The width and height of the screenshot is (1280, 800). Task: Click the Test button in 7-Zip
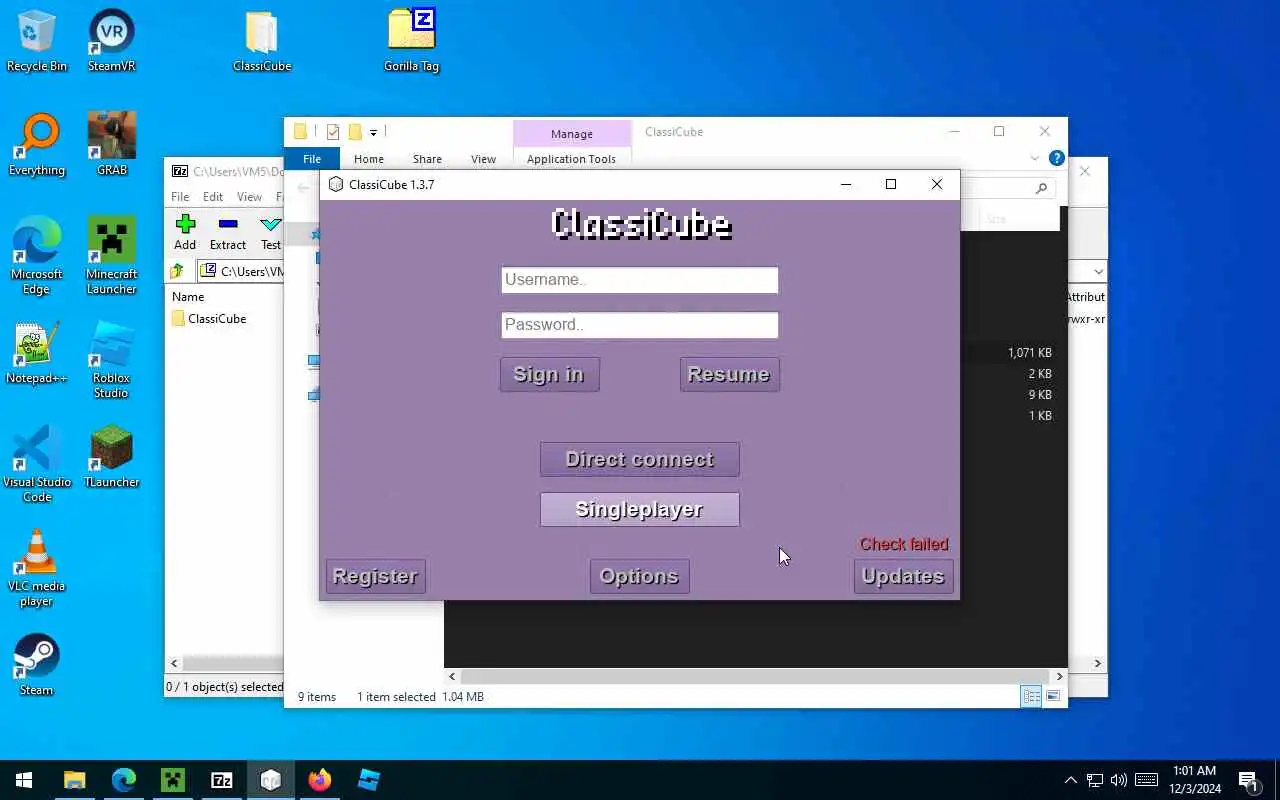click(x=270, y=232)
